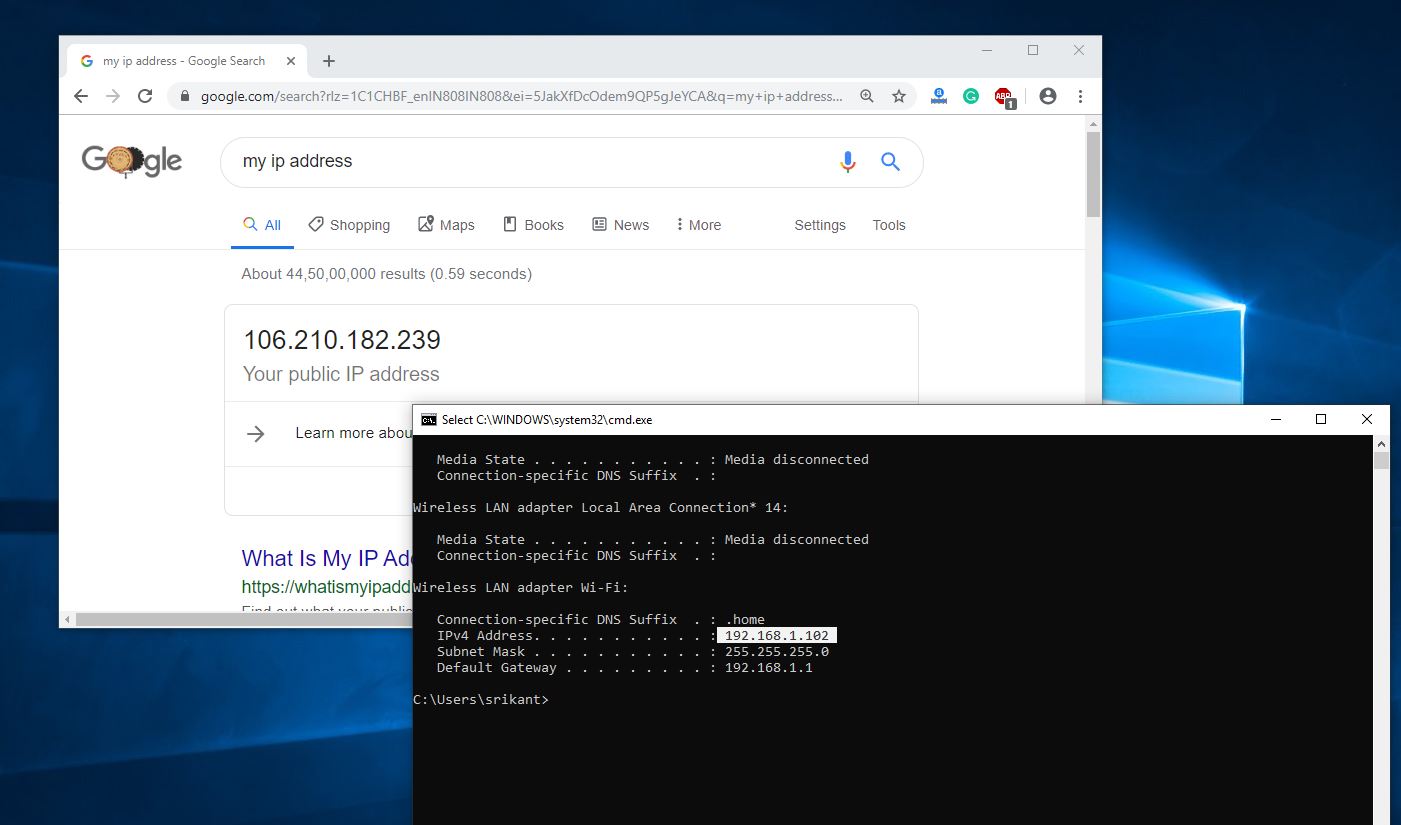Click the arrow beside Learn more
Viewport: 1401px width, 825px height.
tap(256, 433)
